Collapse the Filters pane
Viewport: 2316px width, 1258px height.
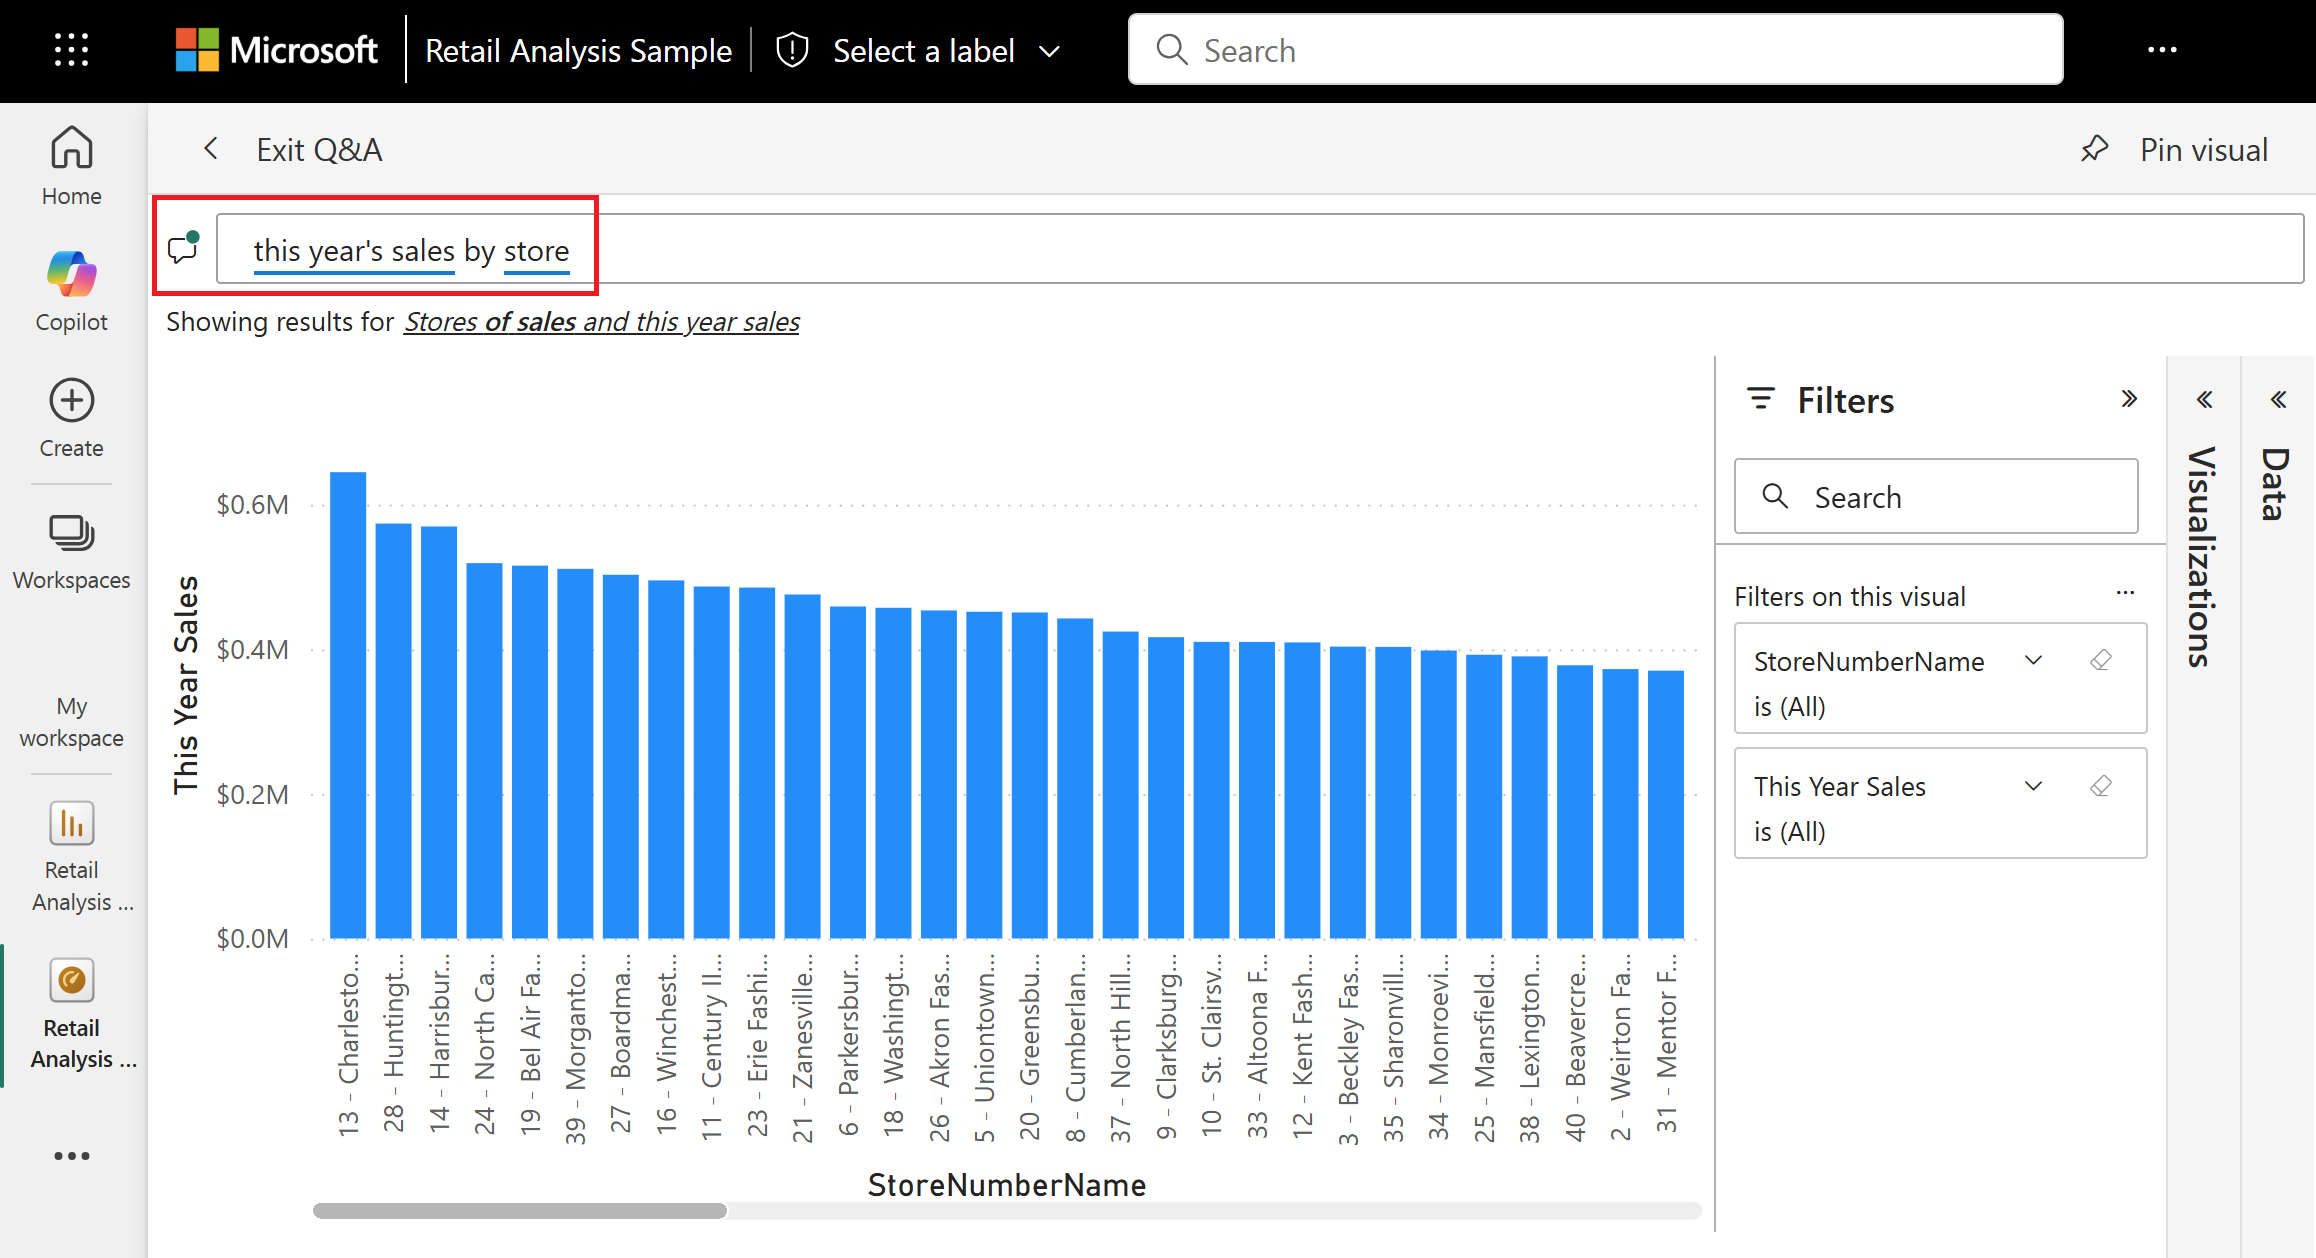click(x=2129, y=399)
